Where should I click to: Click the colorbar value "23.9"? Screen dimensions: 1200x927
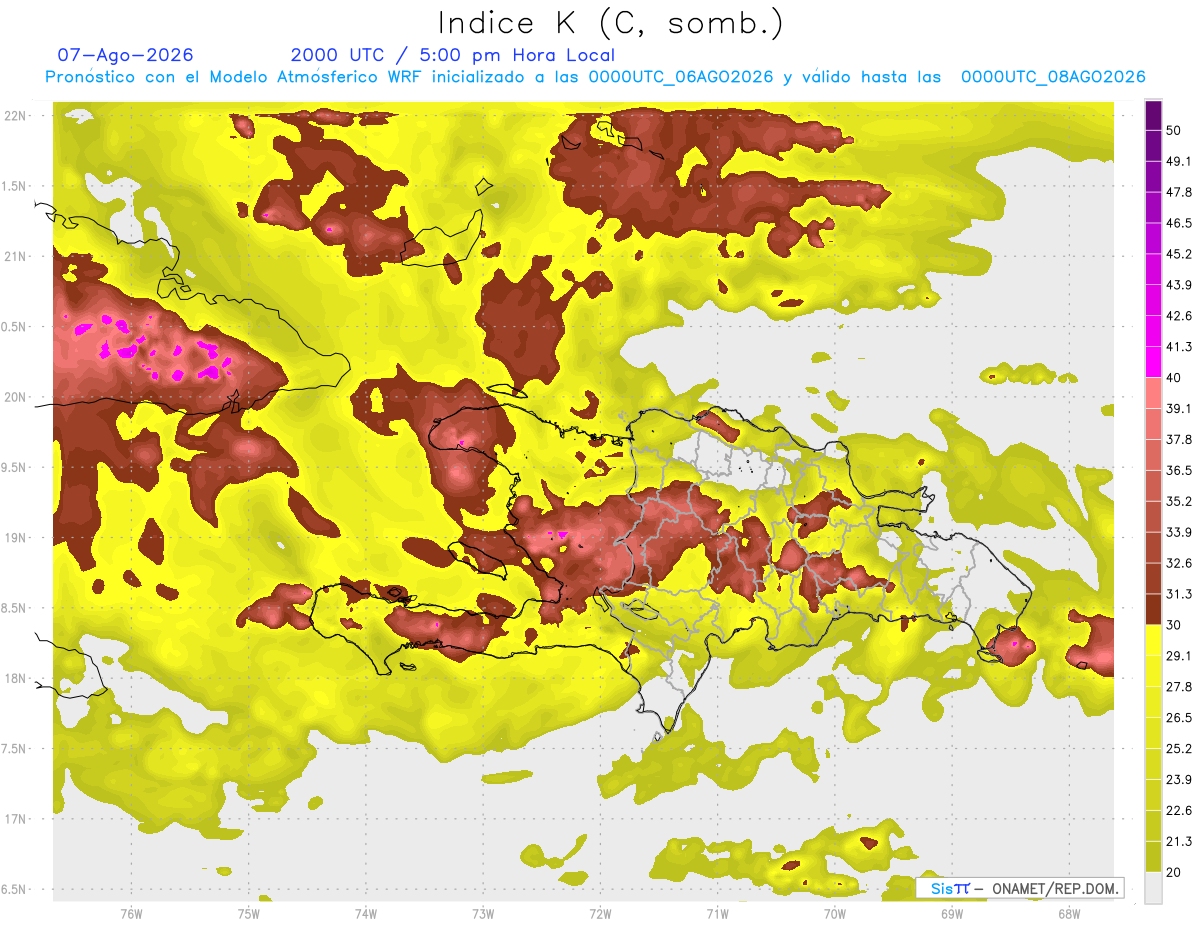tap(1179, 780)
